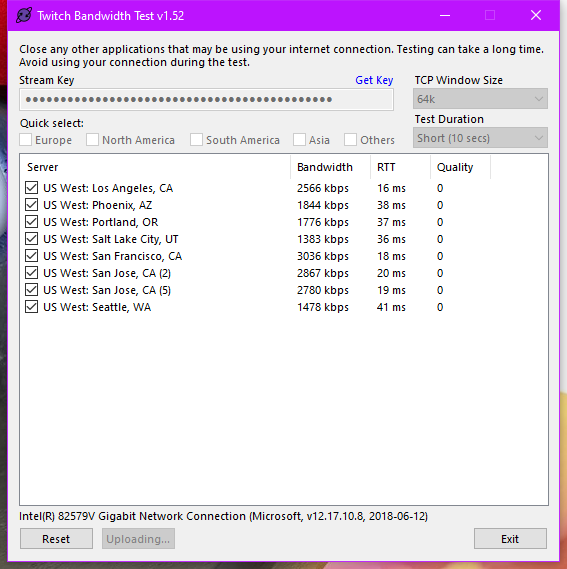The width and height of the screenshot is (567, 569).
Task: Sort by the Bandwidth column header
Action: (x=330, y=167)
